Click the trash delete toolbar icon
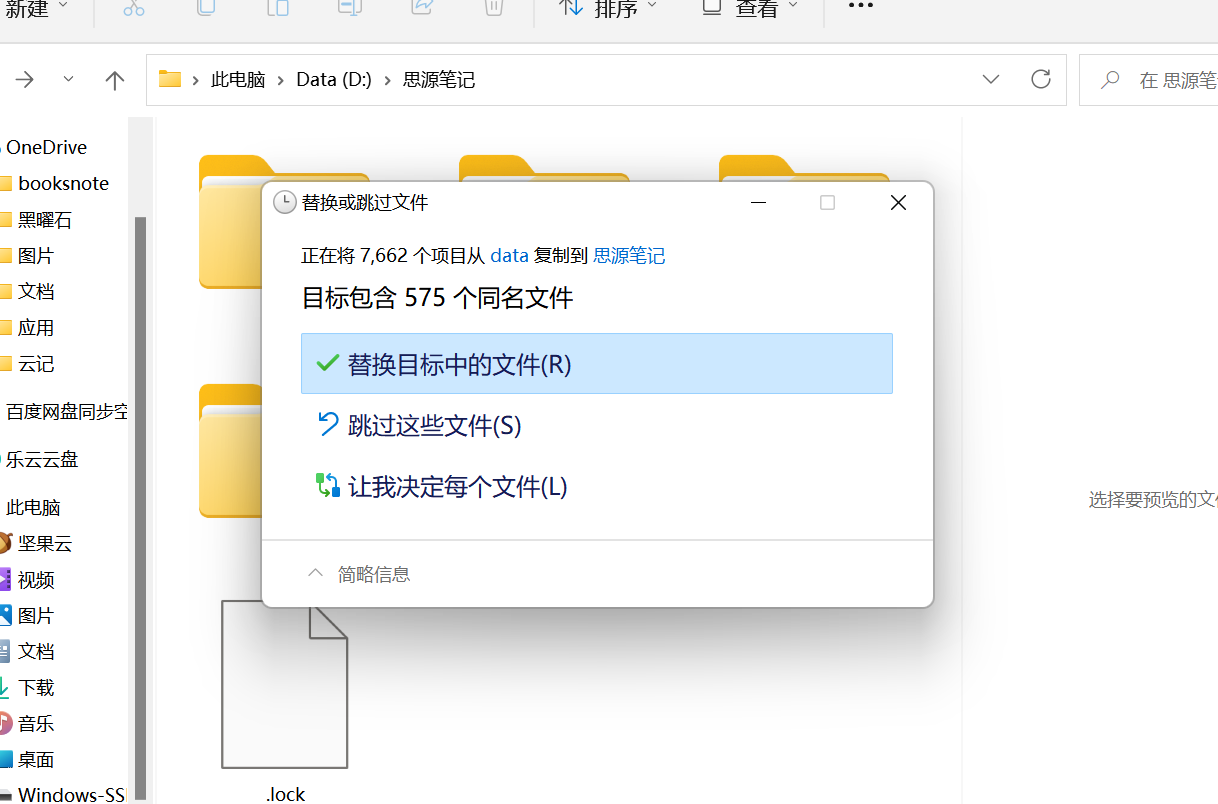 [x=493, y=8]
